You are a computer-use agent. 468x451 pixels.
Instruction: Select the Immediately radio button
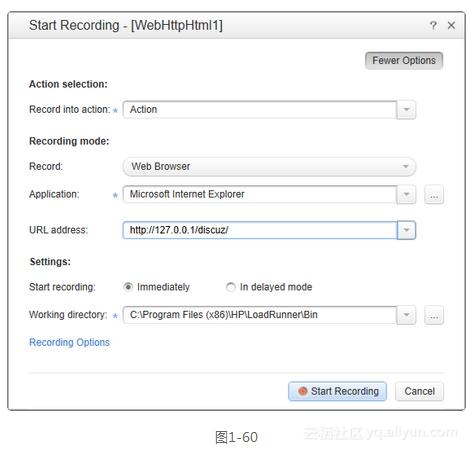pyautogui.click(x=128, y=287)
